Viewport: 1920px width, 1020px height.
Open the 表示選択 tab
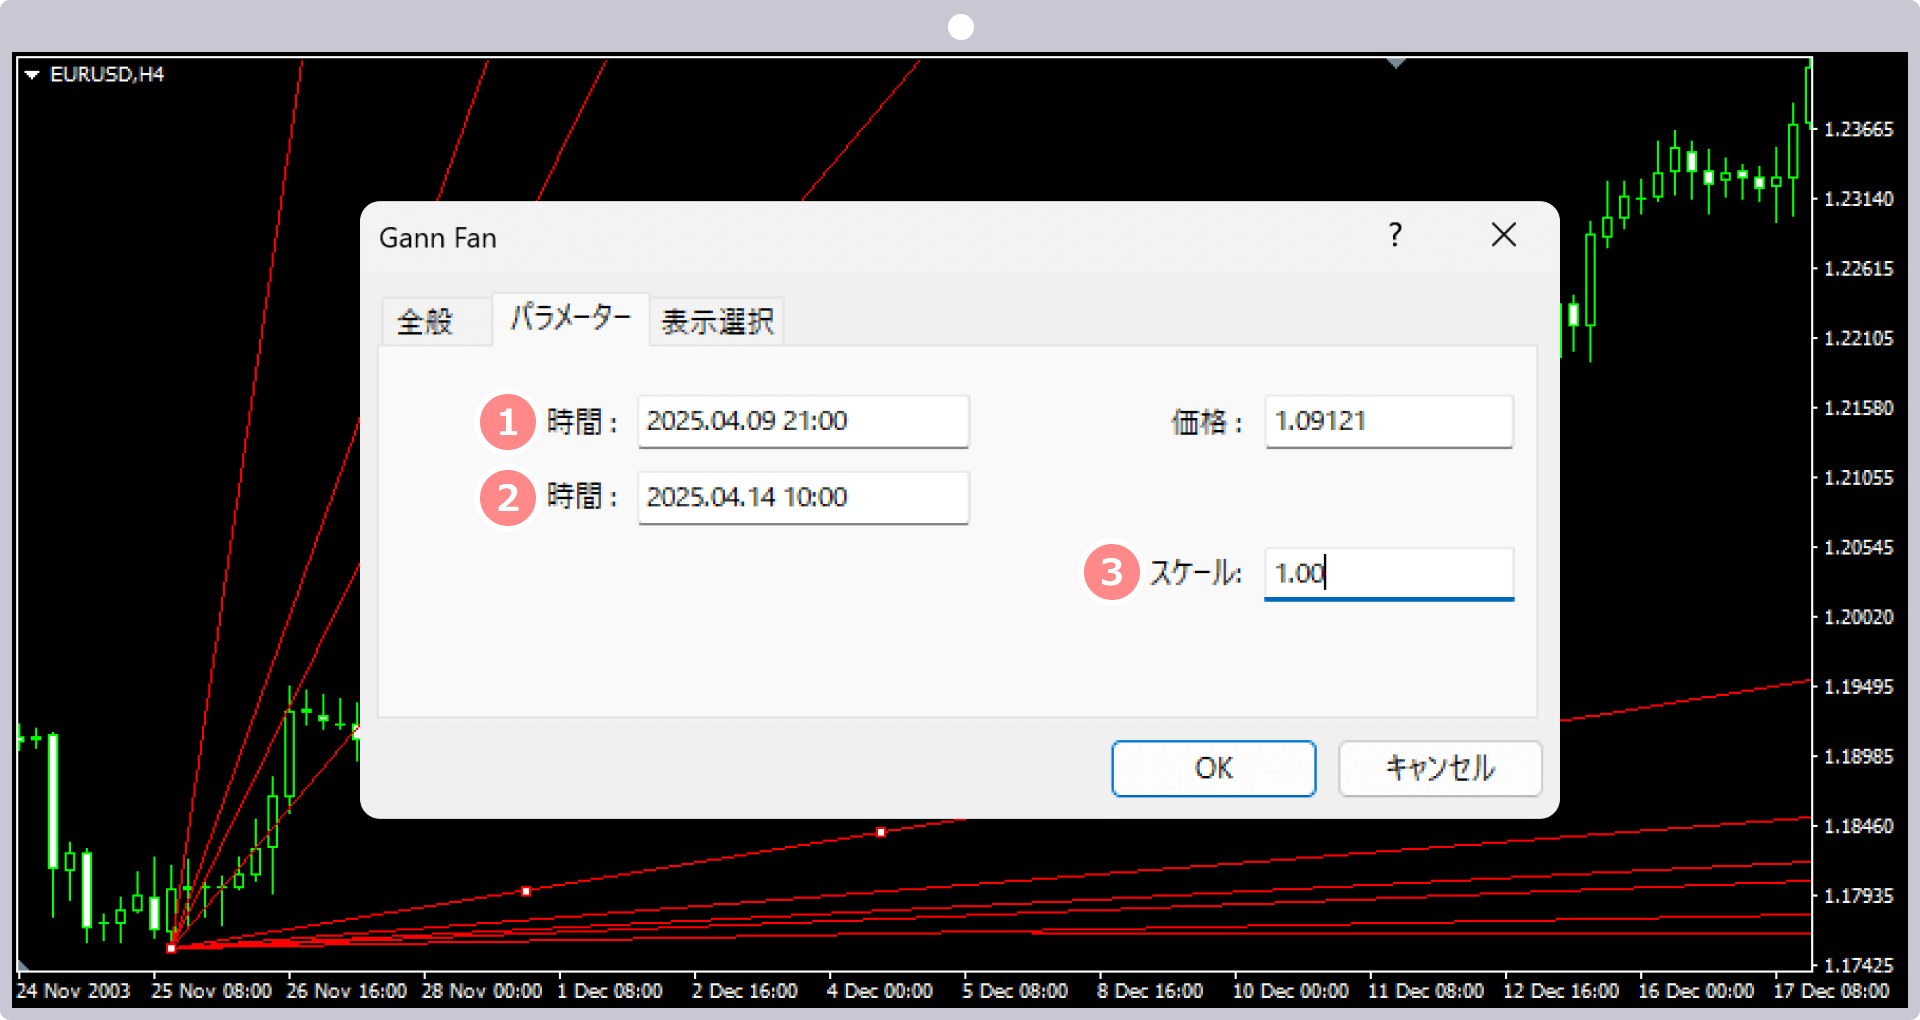coord(717,321)
